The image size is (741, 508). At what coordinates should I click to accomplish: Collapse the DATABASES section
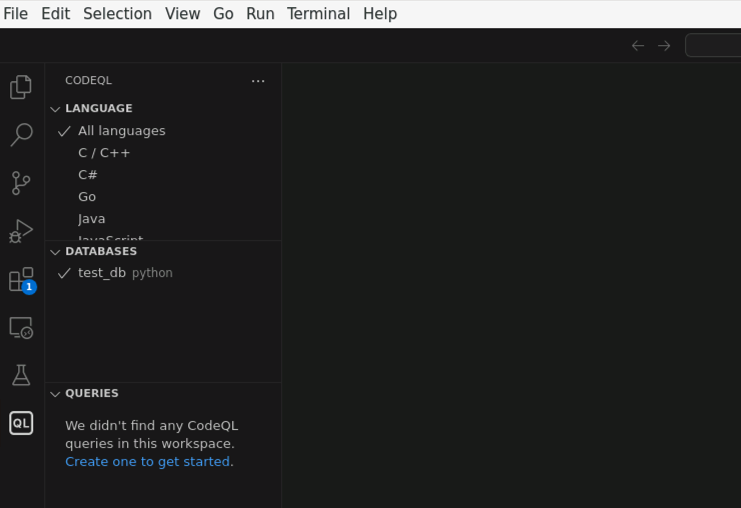point(164,251)
